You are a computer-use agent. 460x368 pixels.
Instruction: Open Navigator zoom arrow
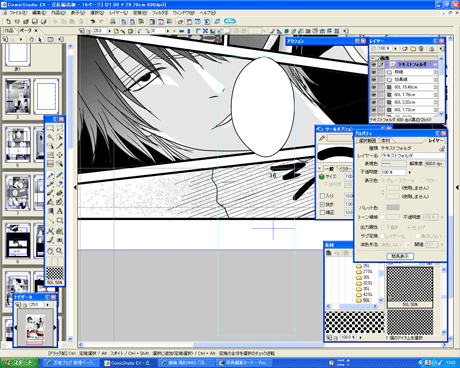[x=47, y=305]
